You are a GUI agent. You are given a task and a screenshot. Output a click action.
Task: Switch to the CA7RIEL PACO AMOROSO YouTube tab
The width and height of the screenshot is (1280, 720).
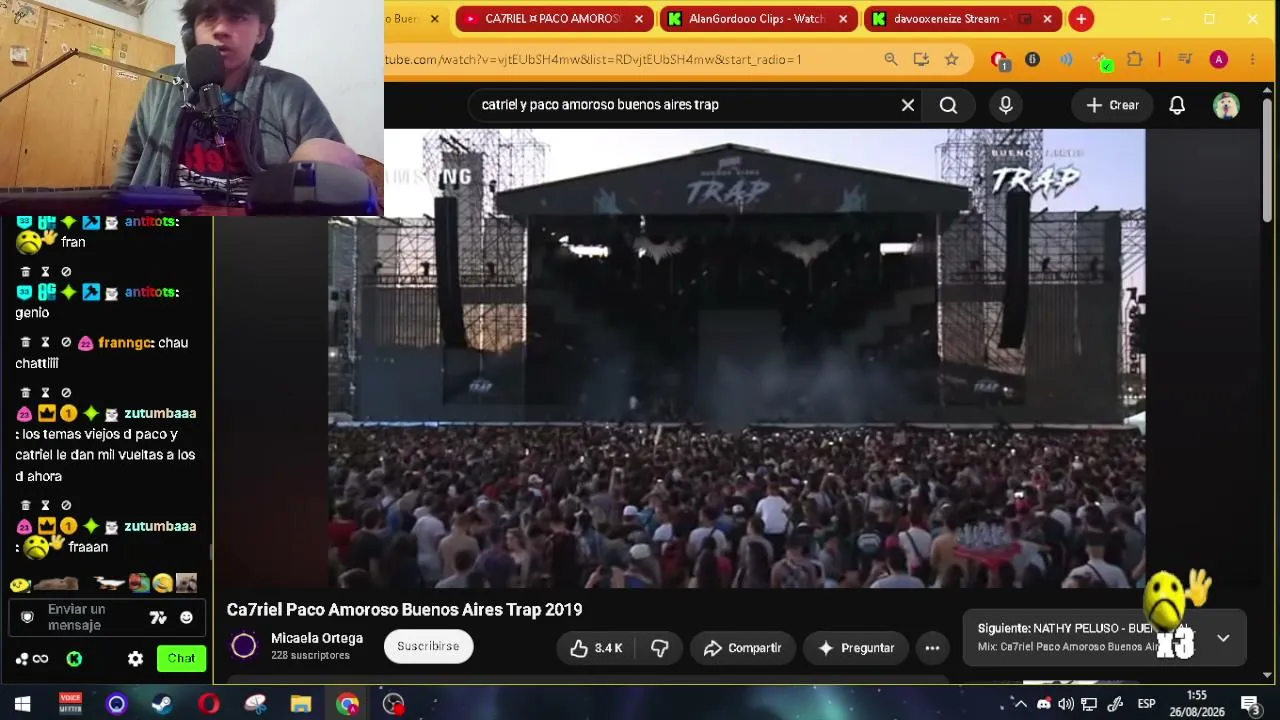pyautogui.click(x=553, y=19)
